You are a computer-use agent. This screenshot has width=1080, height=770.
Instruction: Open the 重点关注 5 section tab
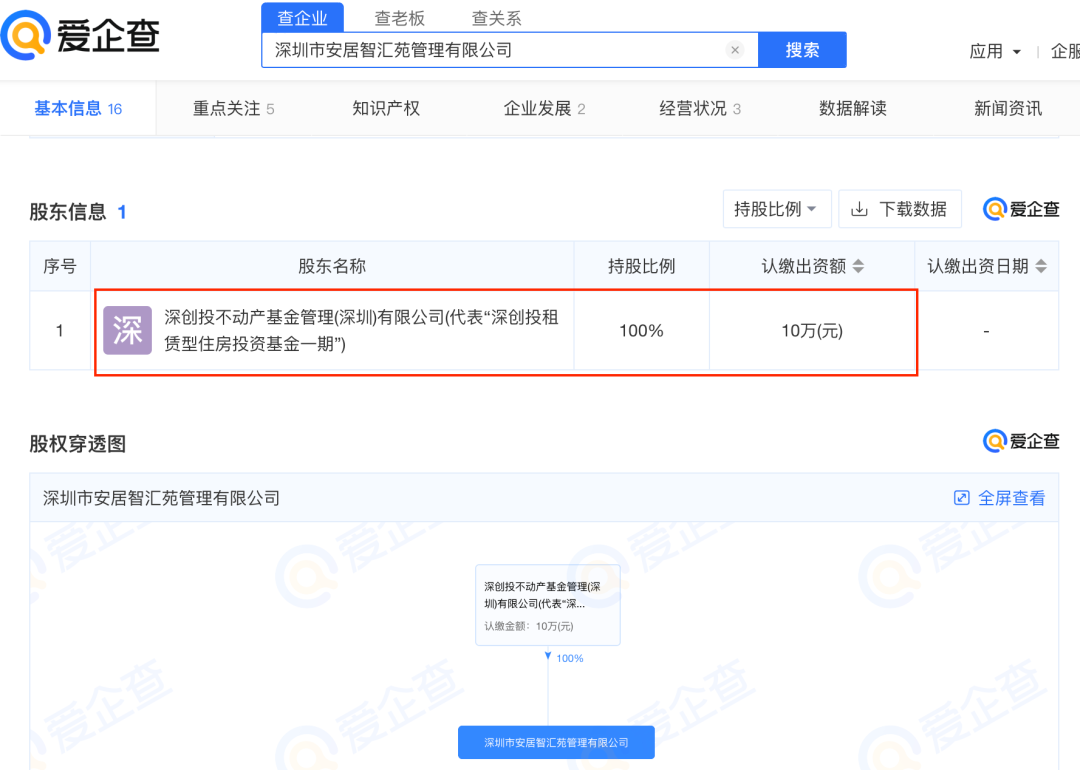click(233, 108)
